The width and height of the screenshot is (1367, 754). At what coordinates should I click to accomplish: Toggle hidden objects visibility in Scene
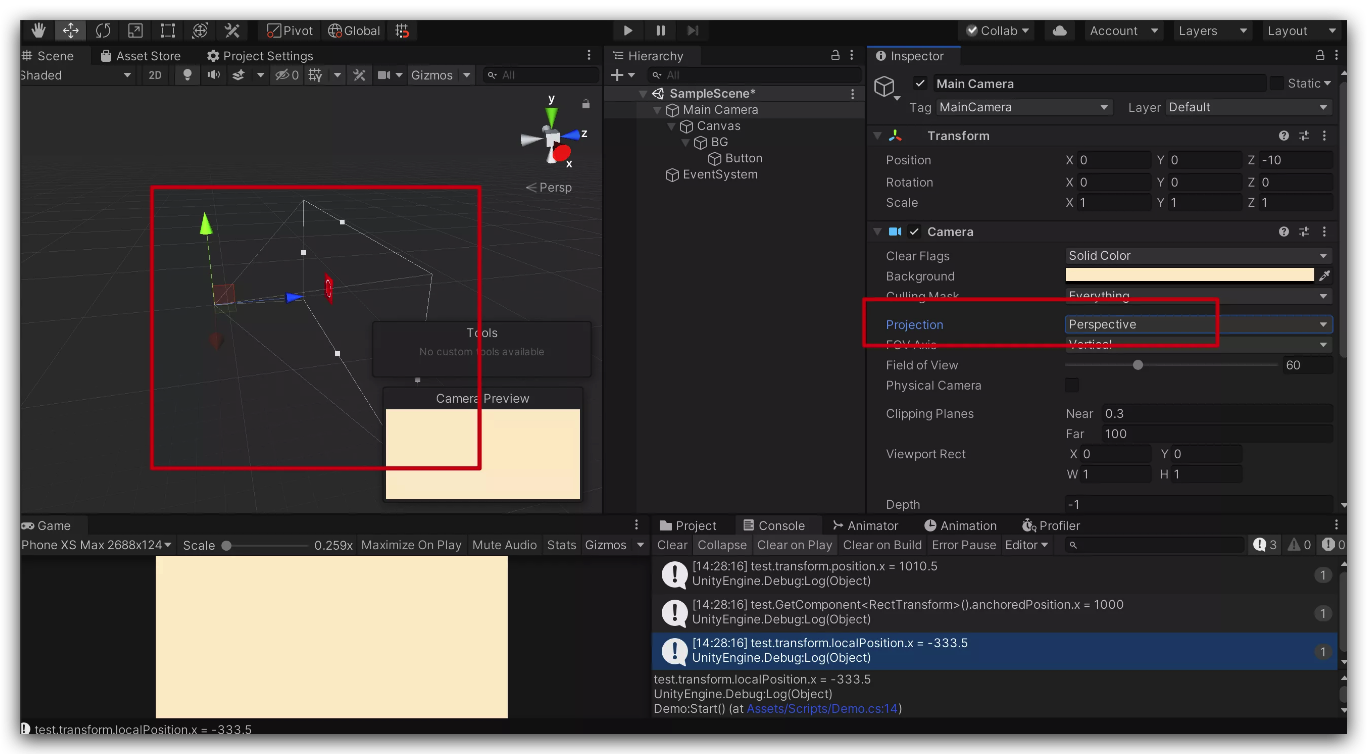pyautogui.click(x=286, y=75)
